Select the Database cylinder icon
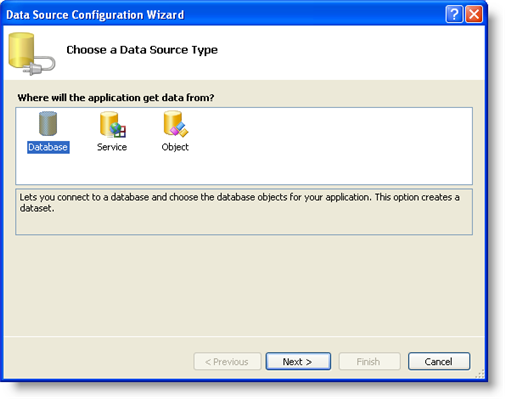The width and height of the screenshot is (505, 399). point(48,124)
